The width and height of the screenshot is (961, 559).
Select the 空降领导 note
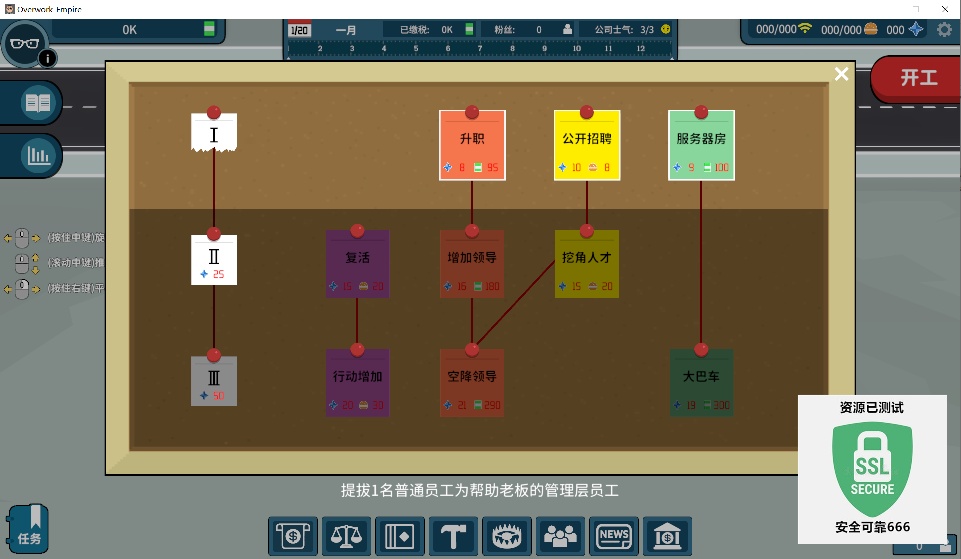(472, 383)
